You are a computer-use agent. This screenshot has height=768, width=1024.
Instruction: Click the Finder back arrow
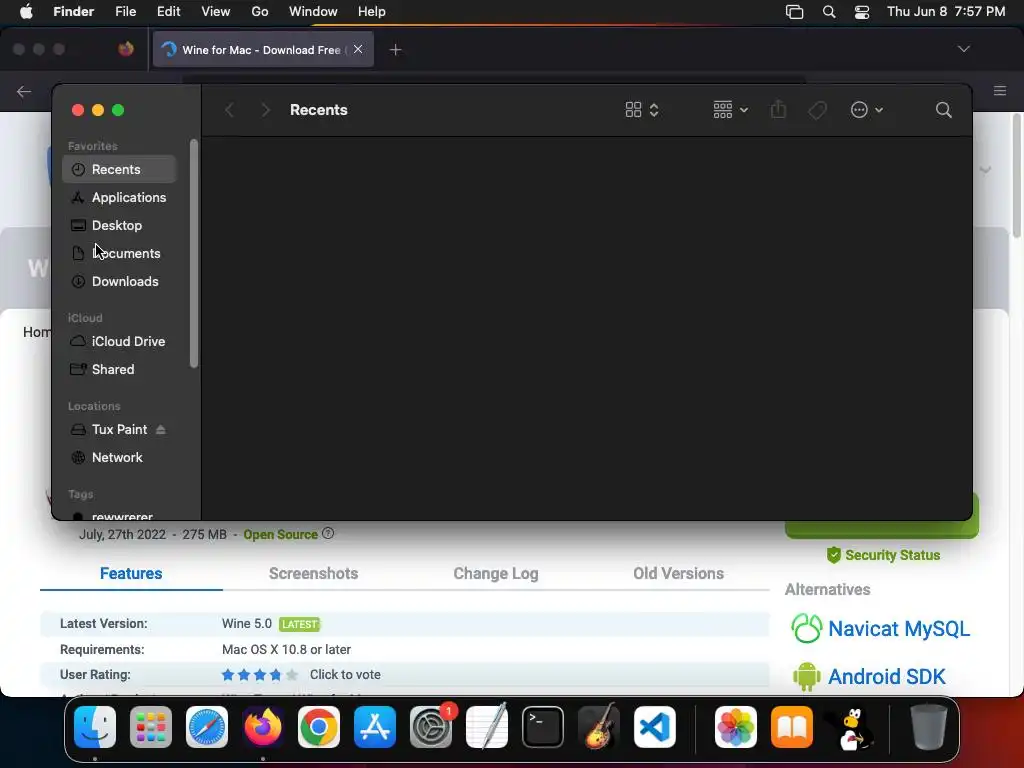(229, 110)
